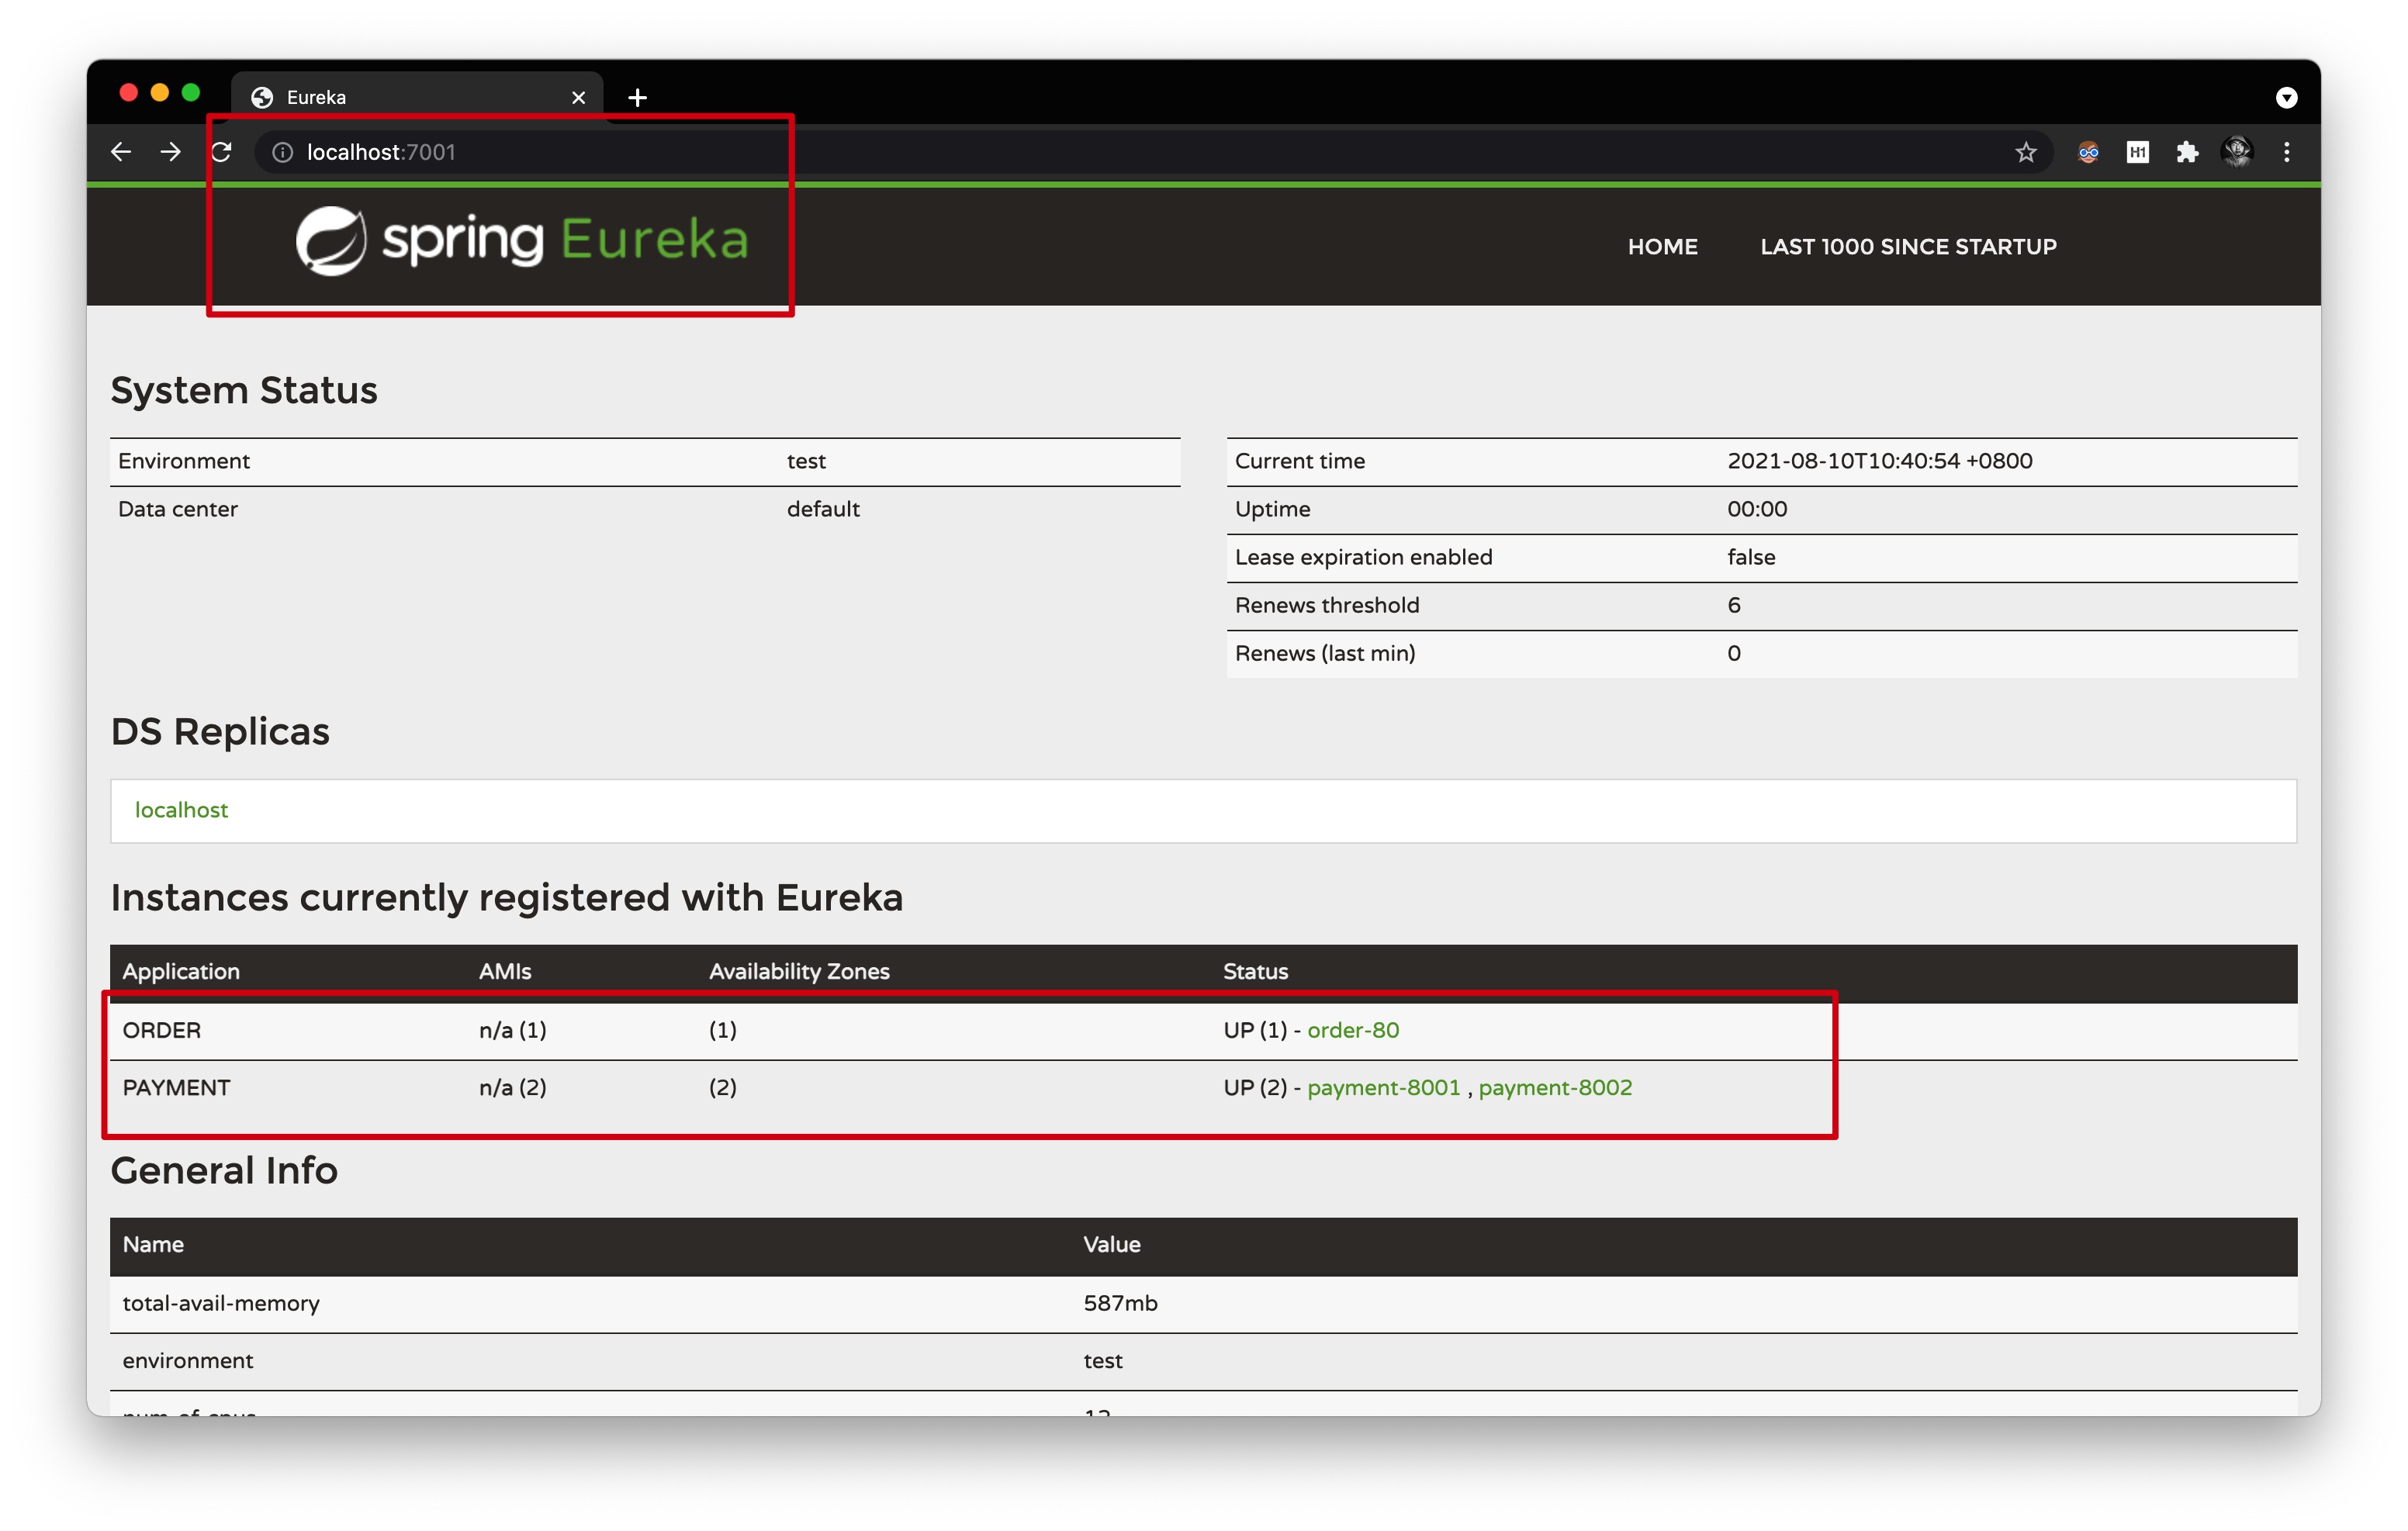Open the order-80 instance link

(1353, 1030)
